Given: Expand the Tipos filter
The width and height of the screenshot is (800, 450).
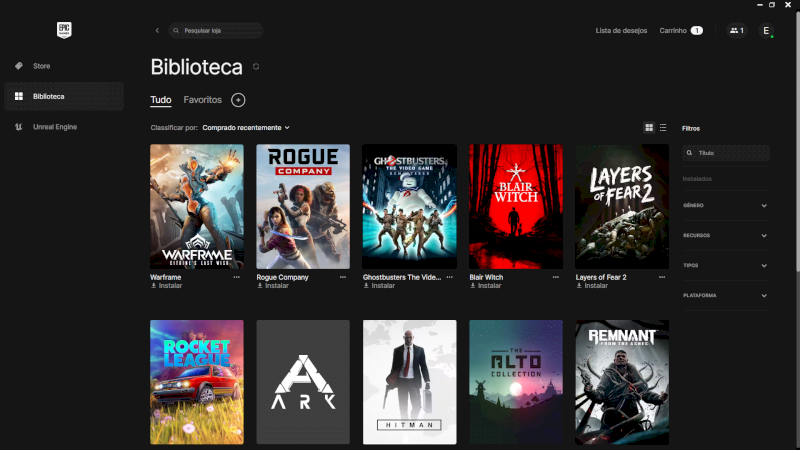Looking at the screenshot, I should point(725,266).
